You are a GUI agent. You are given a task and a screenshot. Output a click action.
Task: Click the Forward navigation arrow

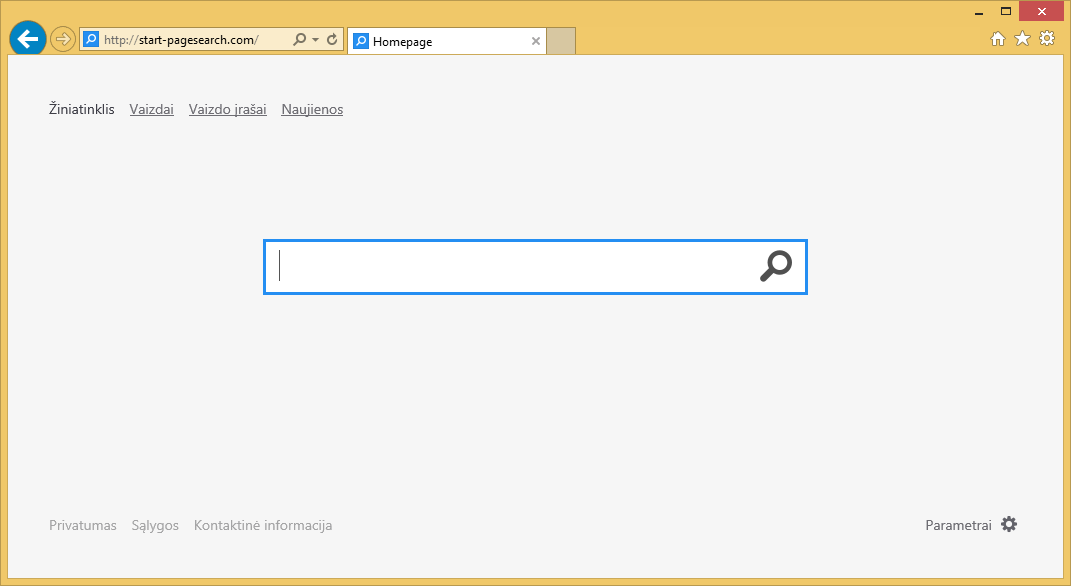click(61, 38)
